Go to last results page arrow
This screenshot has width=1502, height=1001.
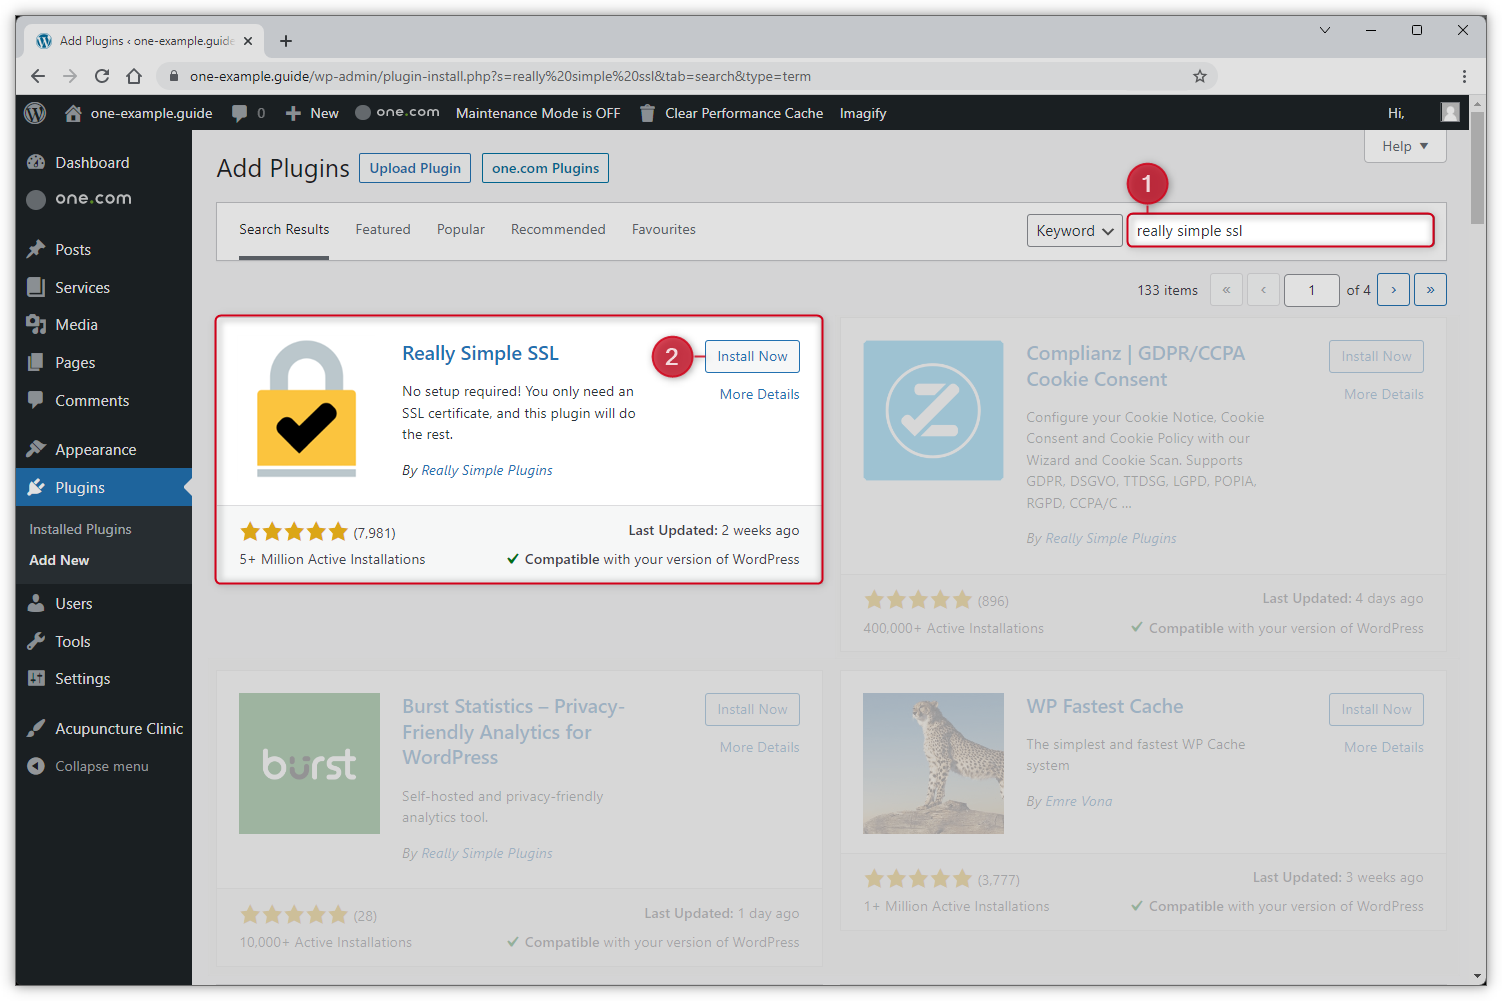click(x=1430, y=290)
